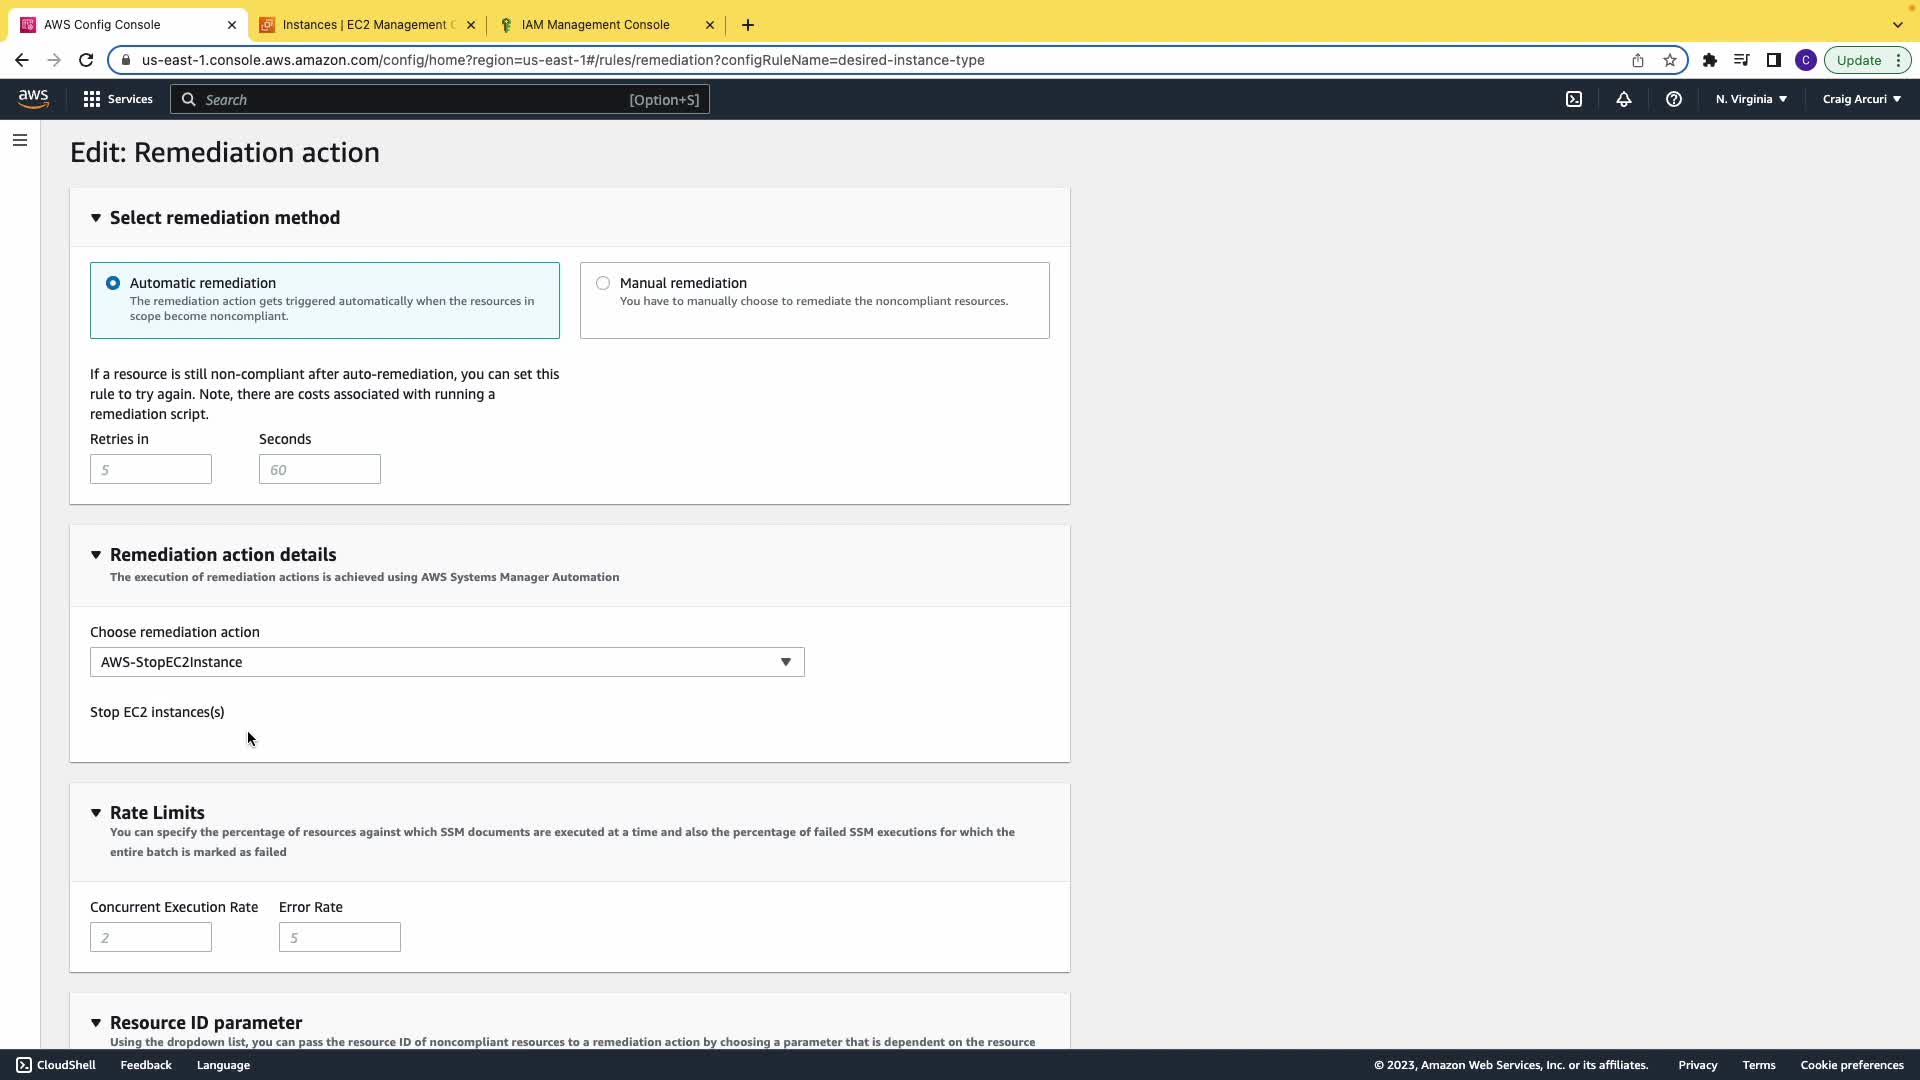Screen dimensions: 1920x1080
Task: Collapse the Remediation action details section
Action: (x=96, y=555)
